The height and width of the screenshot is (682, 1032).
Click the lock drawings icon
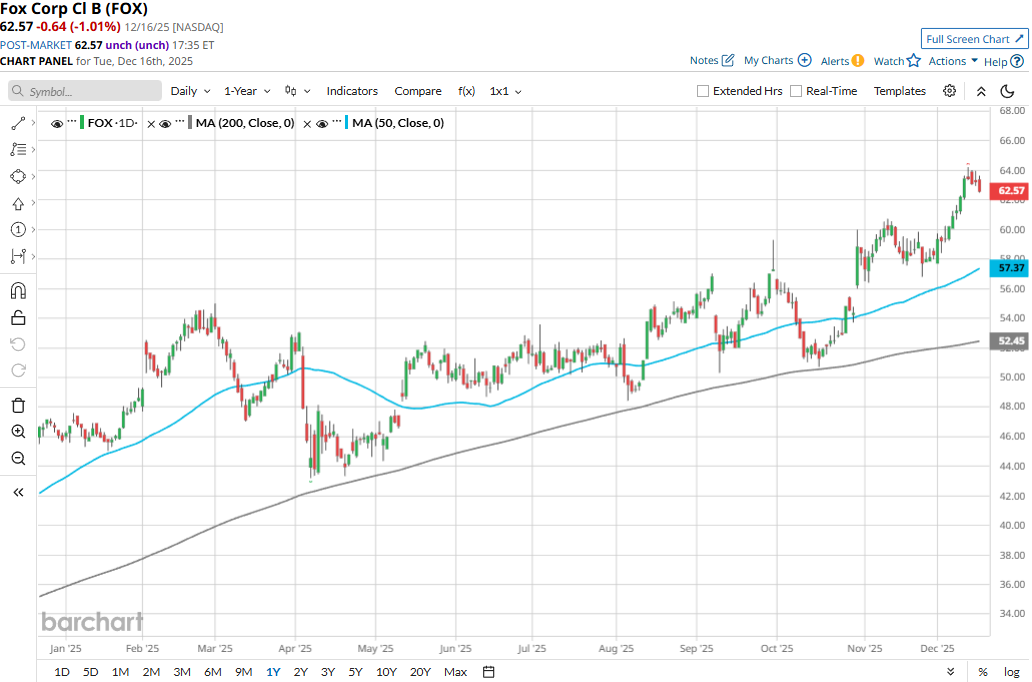[x=18, y=318]
